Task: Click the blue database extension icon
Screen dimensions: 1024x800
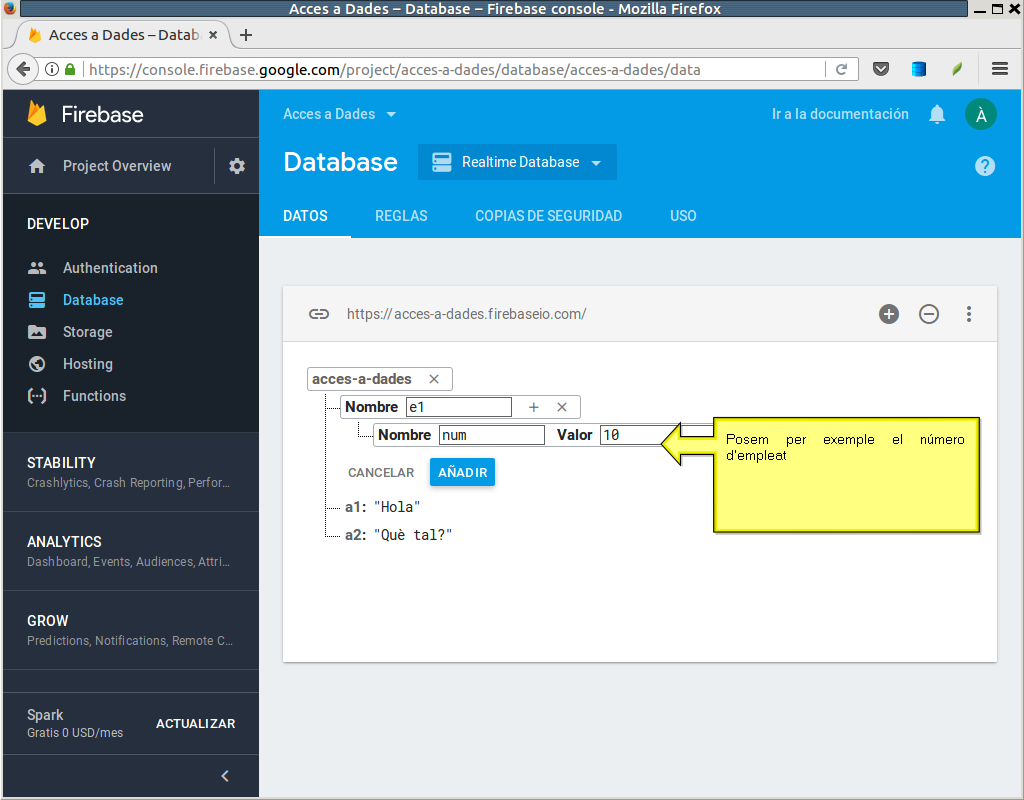Action: 918,69
